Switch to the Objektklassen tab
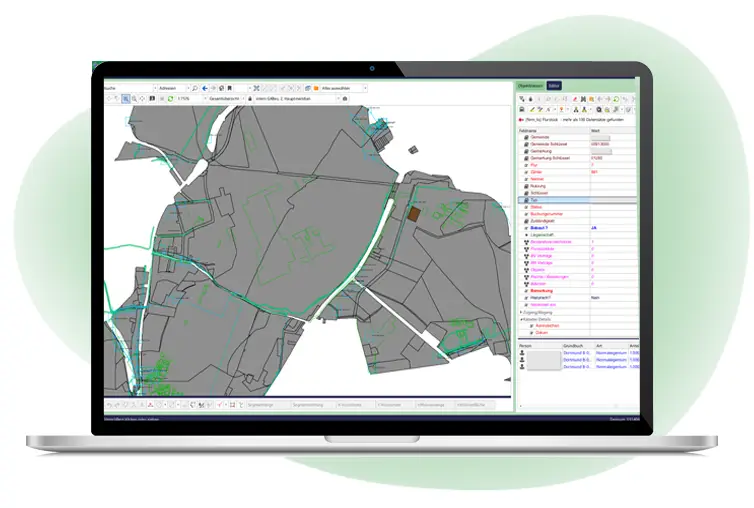Viewport: 754px width, 508px height. [x=530, y=87]
